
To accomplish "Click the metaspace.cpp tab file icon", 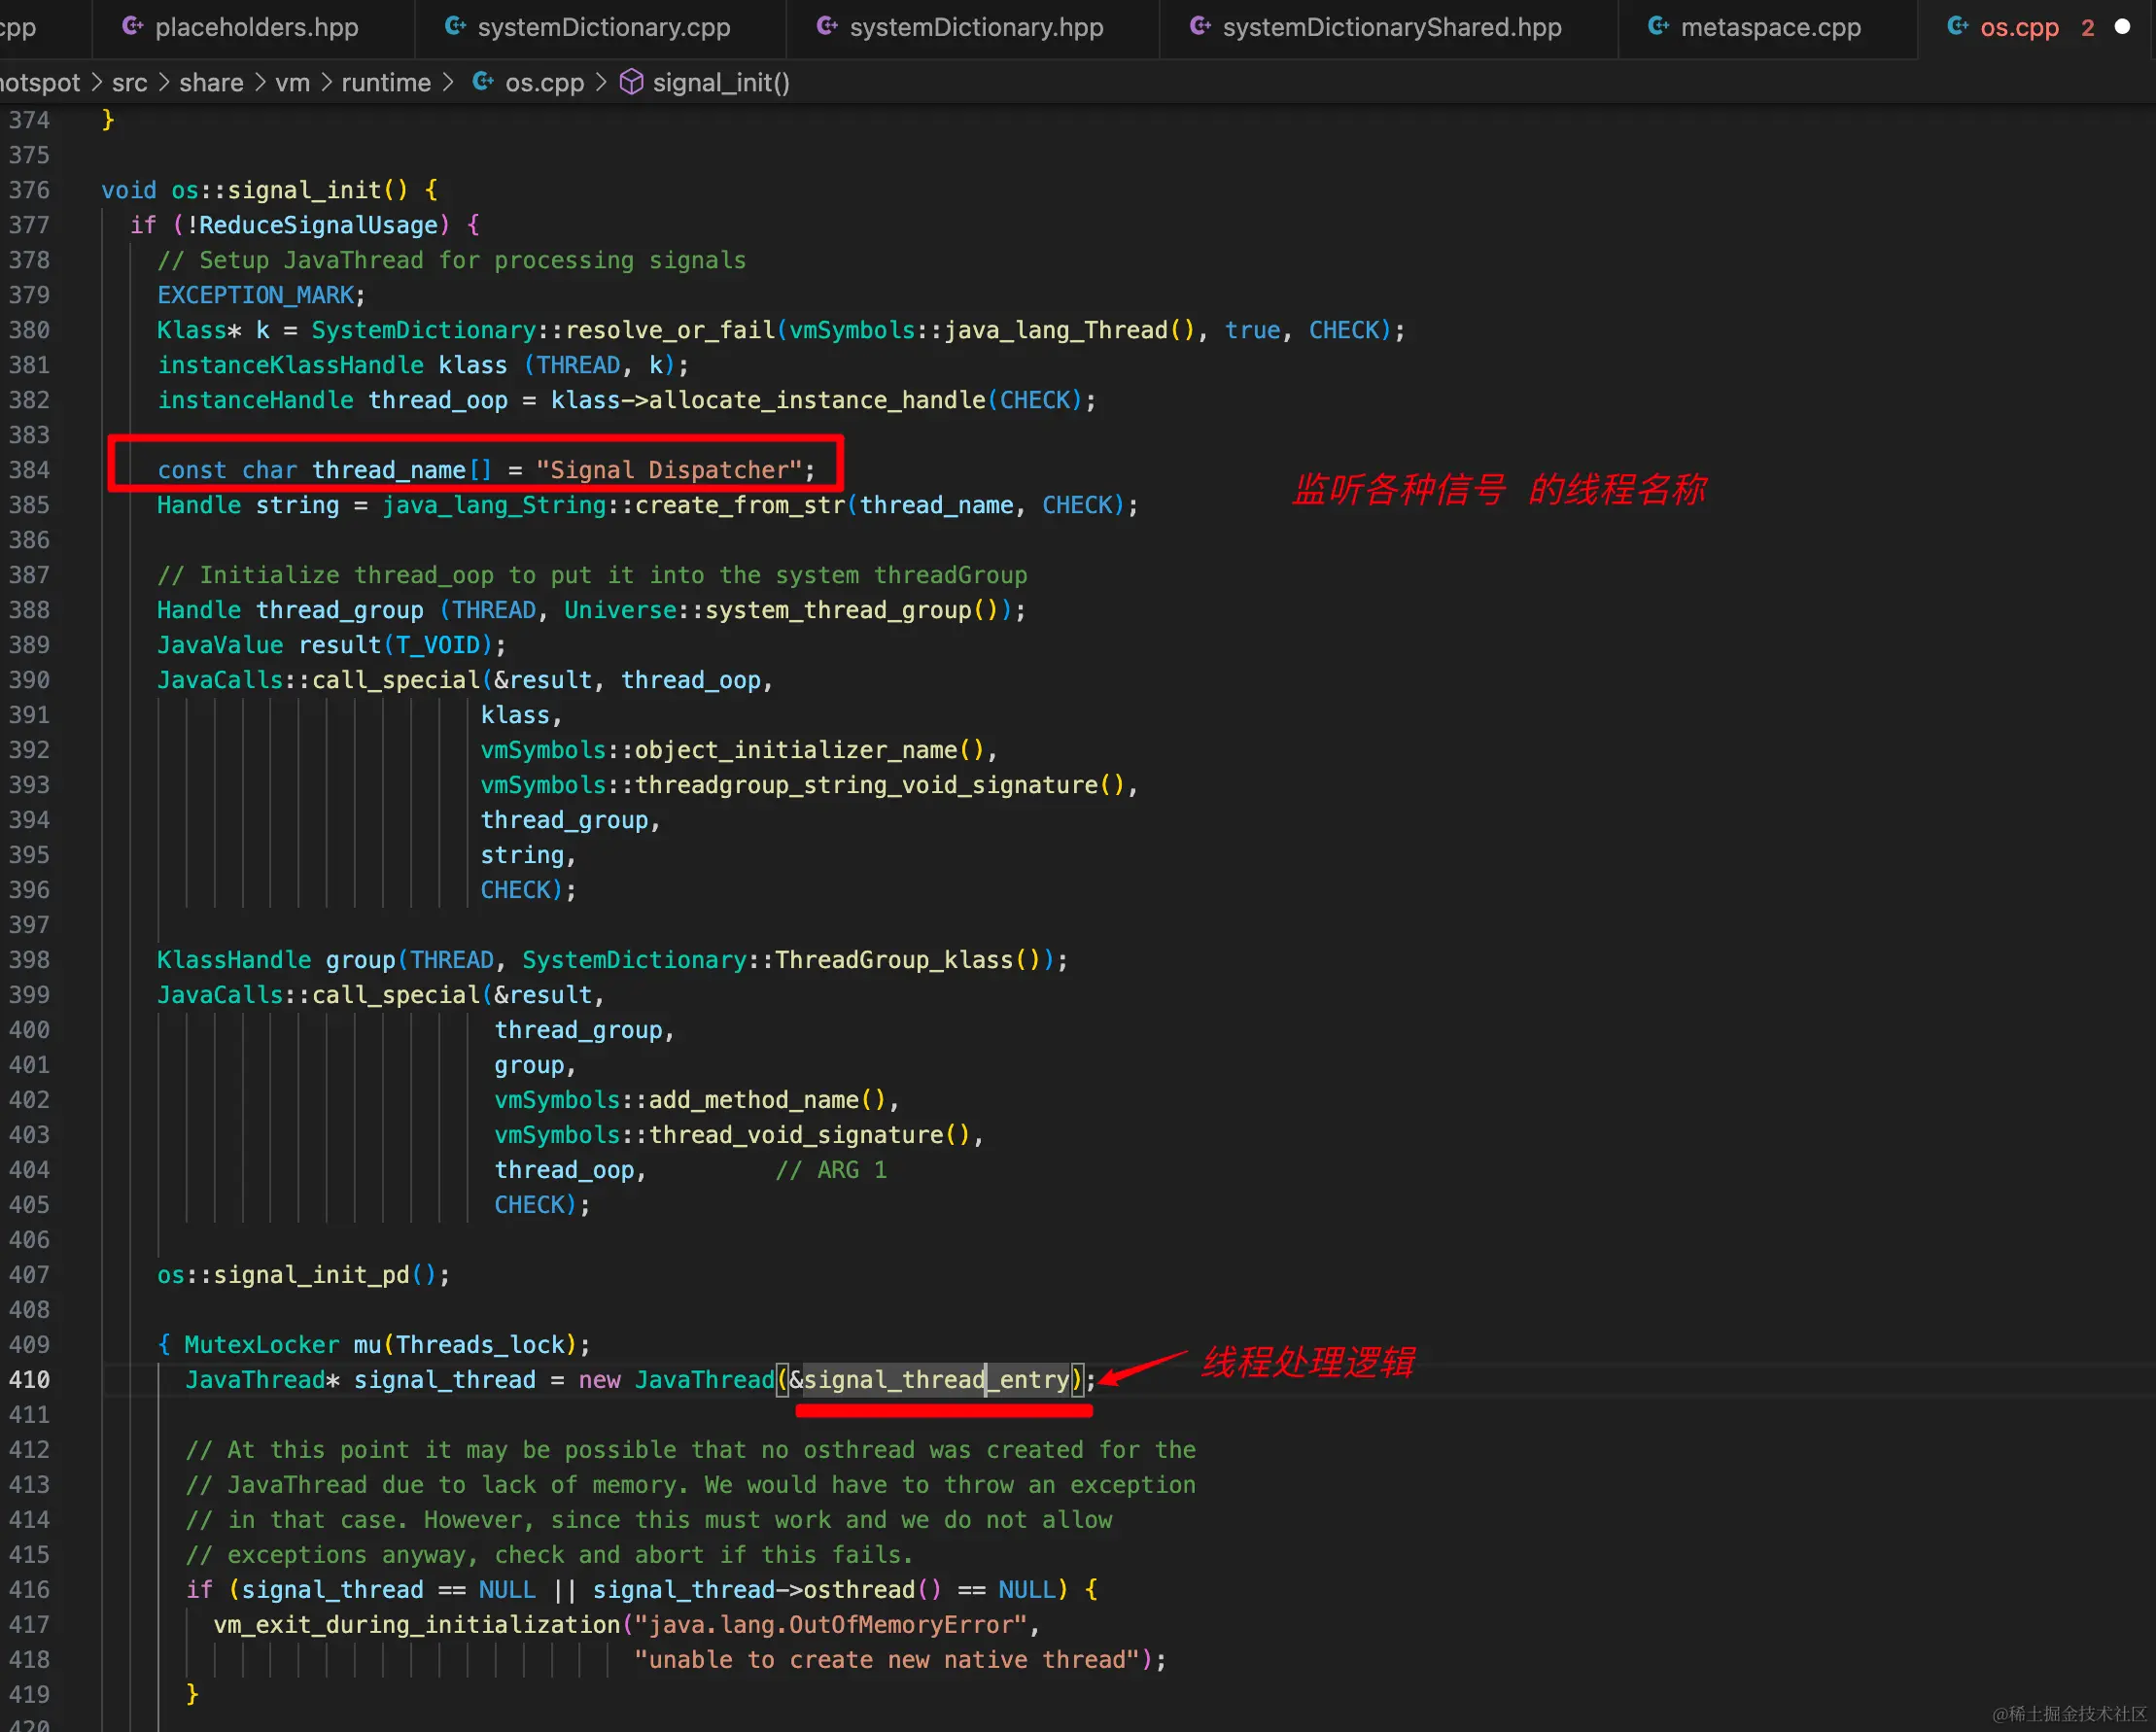I will pos(1658,27).
